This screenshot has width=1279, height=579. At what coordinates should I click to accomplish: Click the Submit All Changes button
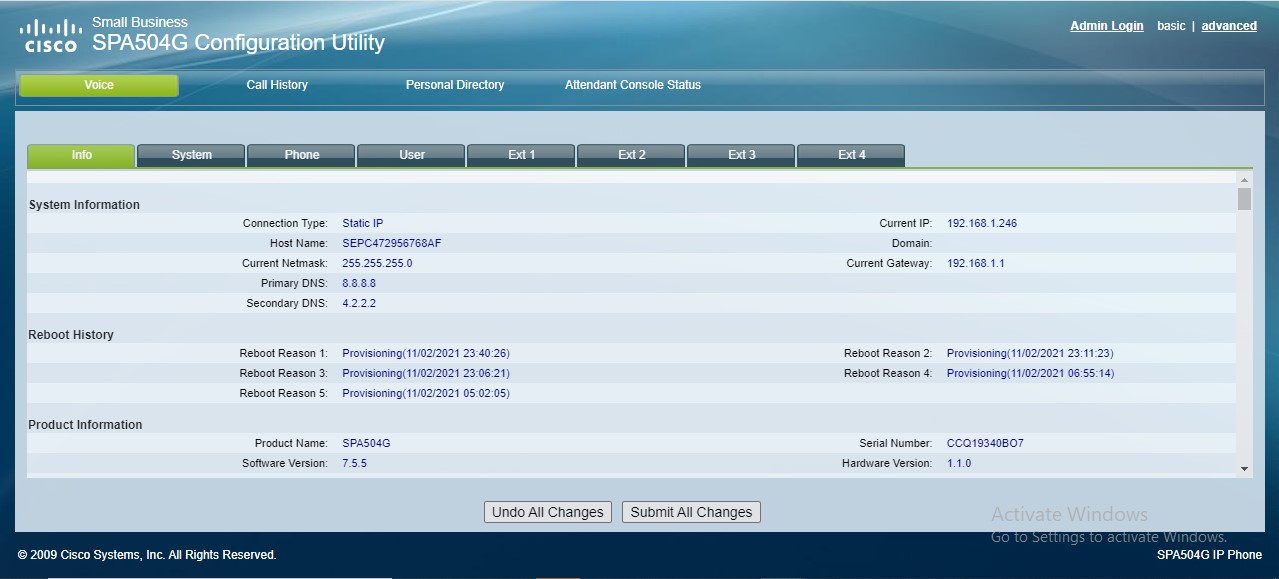[691, 512]
